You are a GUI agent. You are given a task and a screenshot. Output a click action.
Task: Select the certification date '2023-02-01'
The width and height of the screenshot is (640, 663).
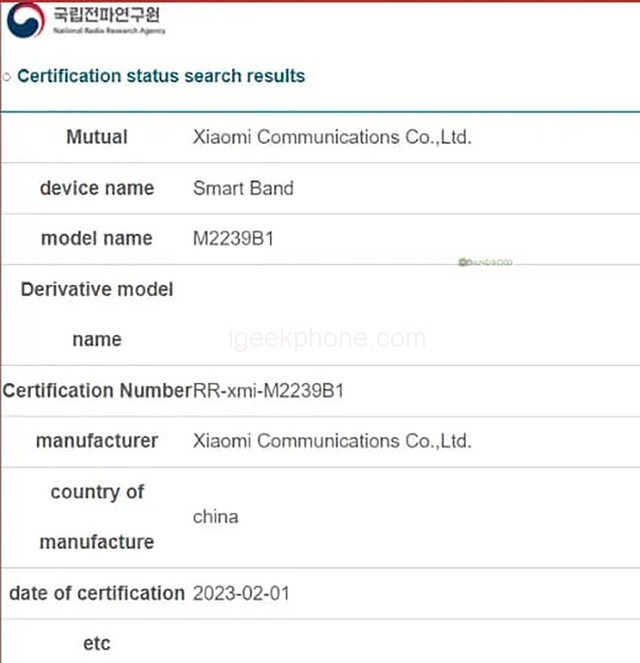242,593
